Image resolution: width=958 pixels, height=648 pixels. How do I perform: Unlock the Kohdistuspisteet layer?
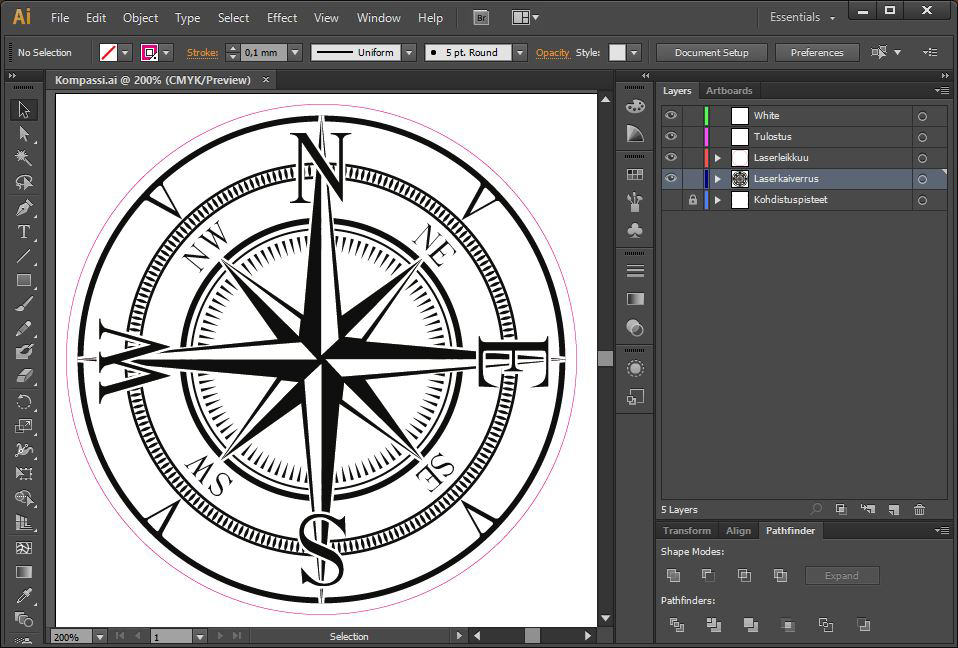pos(692,200)
